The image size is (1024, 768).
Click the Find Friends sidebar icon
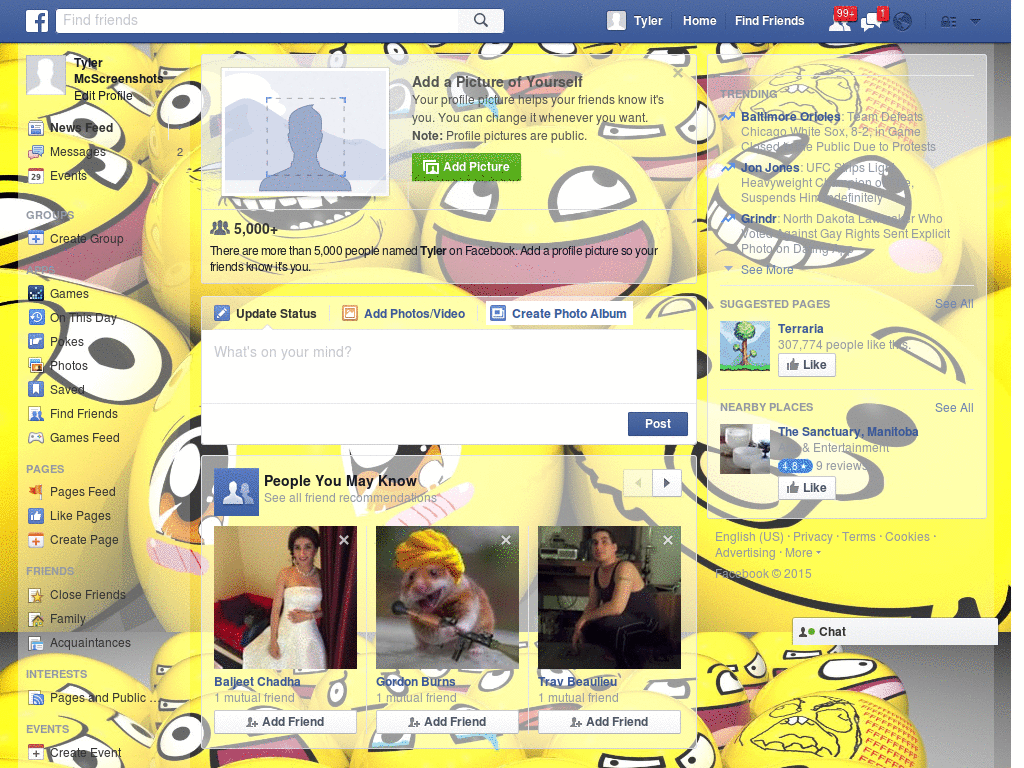(36, 414)
